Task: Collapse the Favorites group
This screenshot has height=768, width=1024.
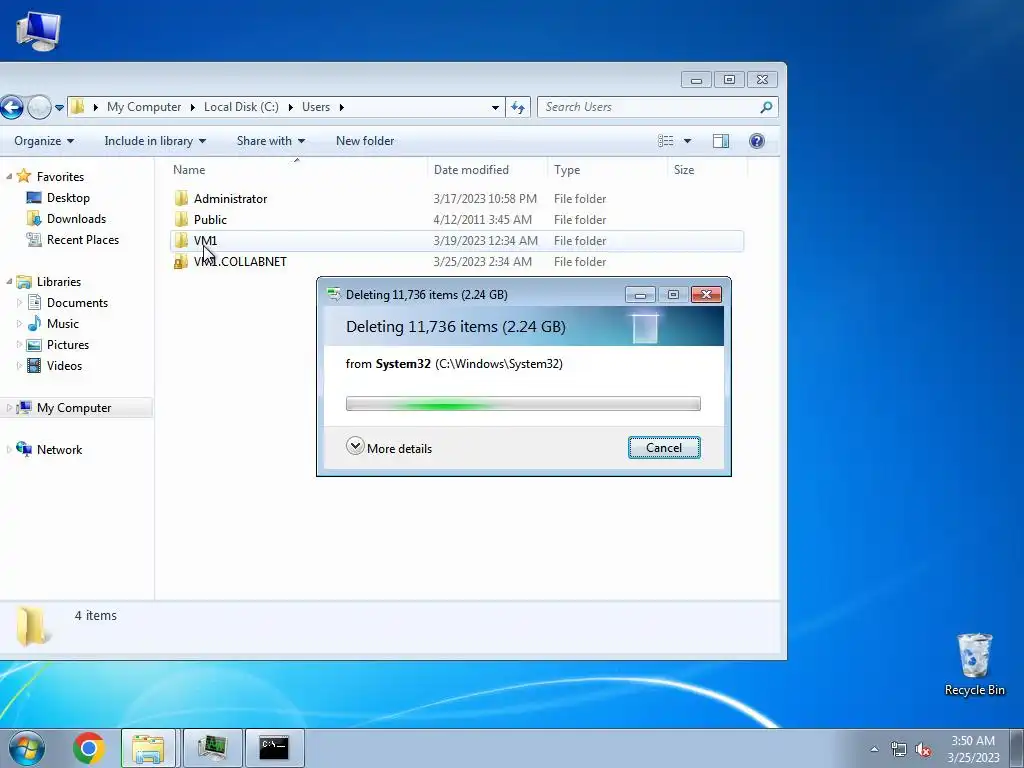Action: click(x=9, y=177)
